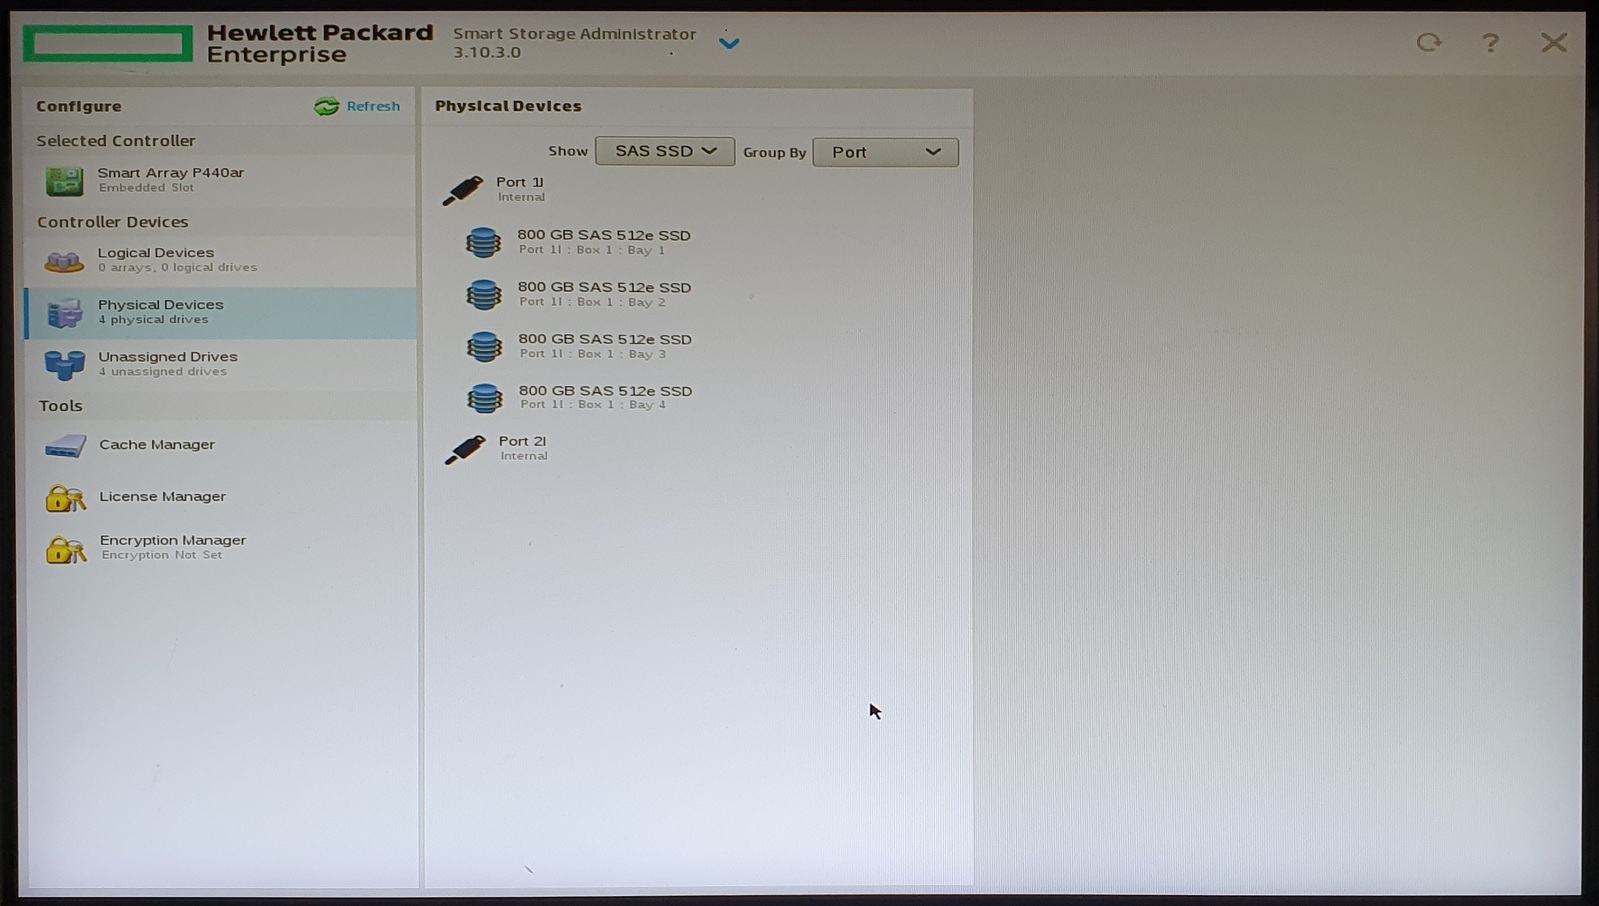Open Logical Devices icon in sidebar

point(64,261)
